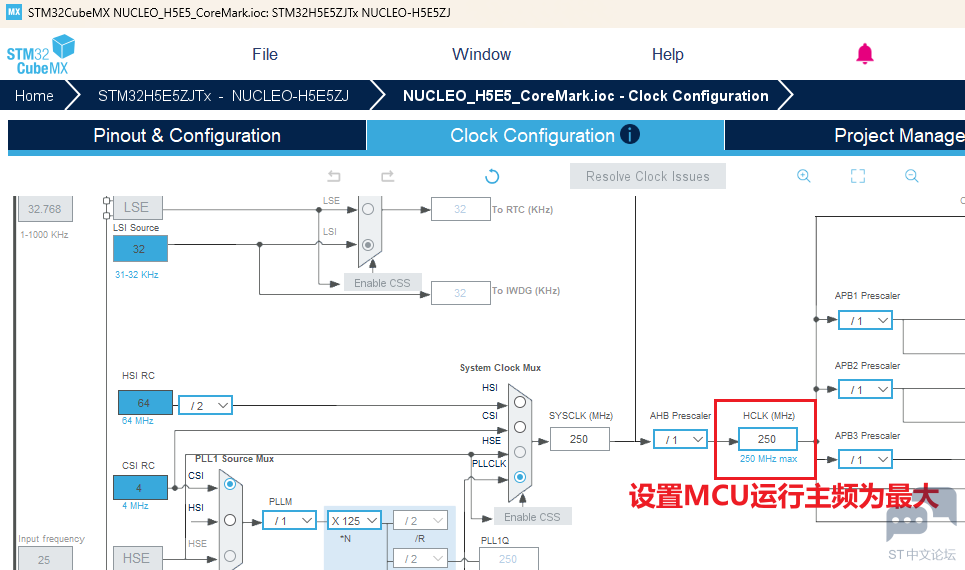Select HSE in System Clock Mux
Viewport: 965px width, 570px height.
click(x=520, y=452)
